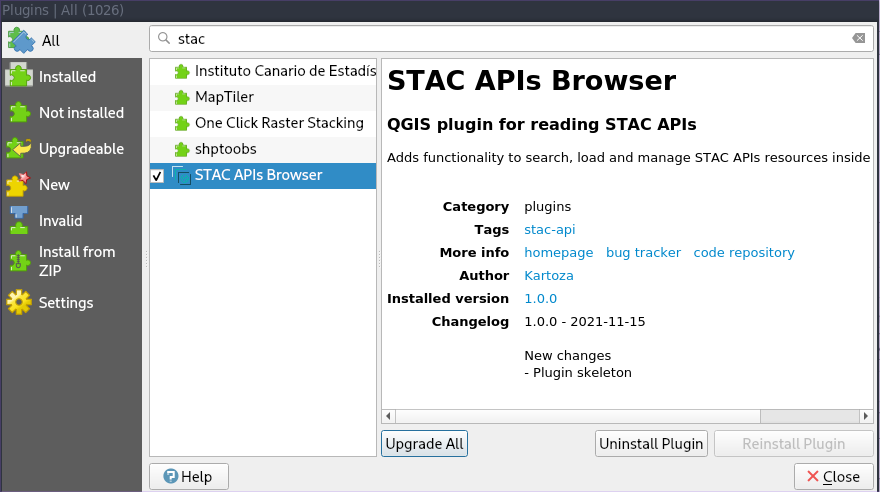Click the red X icon on Close
Viewport: 880px width, 492px height.
(x=813, y=476)
